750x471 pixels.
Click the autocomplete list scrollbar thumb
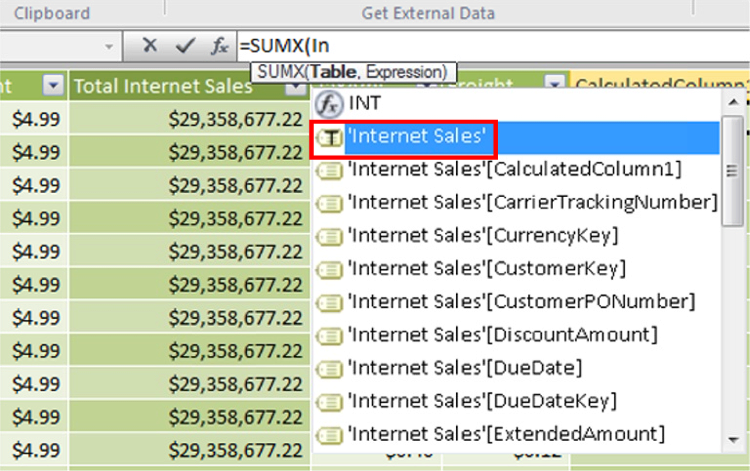point(732,171)
